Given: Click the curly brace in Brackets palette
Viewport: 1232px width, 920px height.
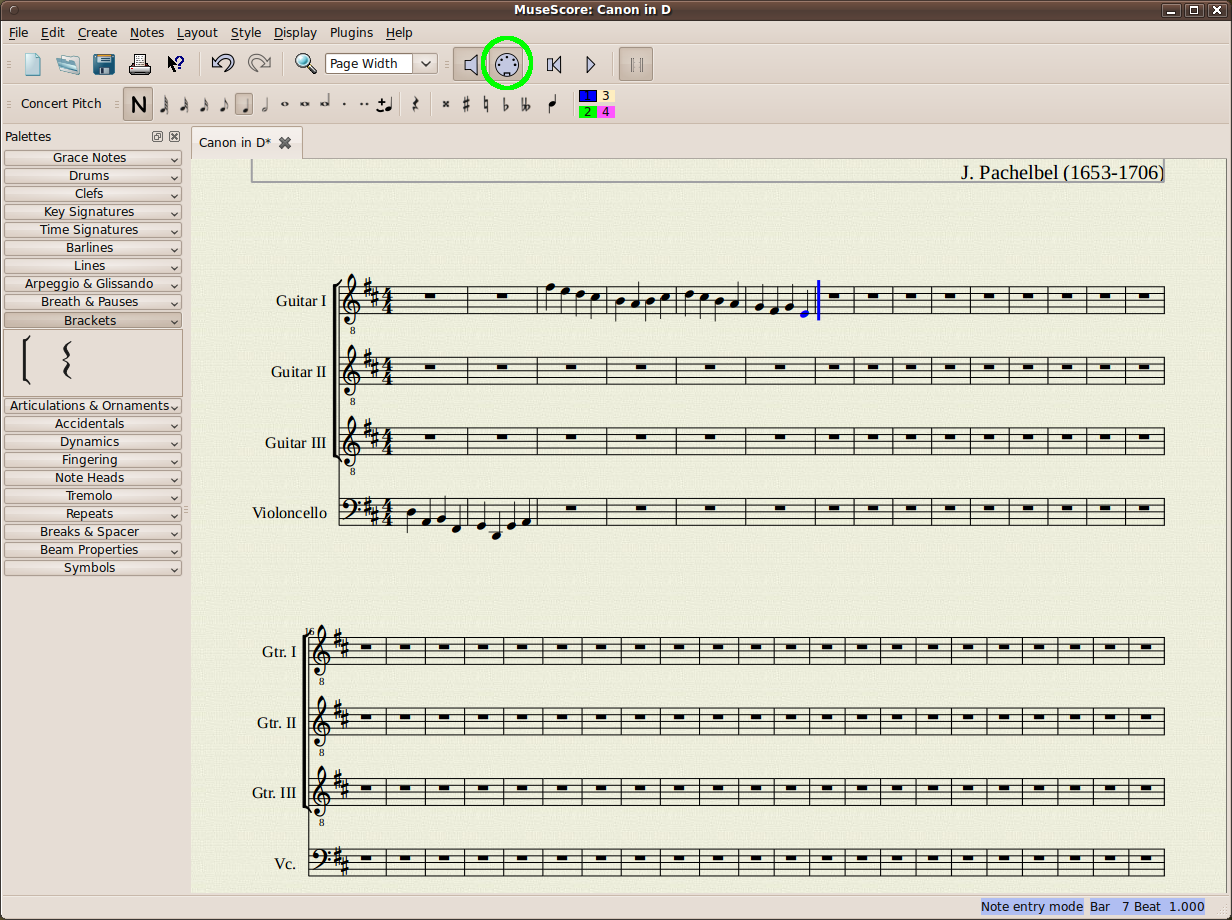Looking at the screenshot, I should tap(66, 362).
